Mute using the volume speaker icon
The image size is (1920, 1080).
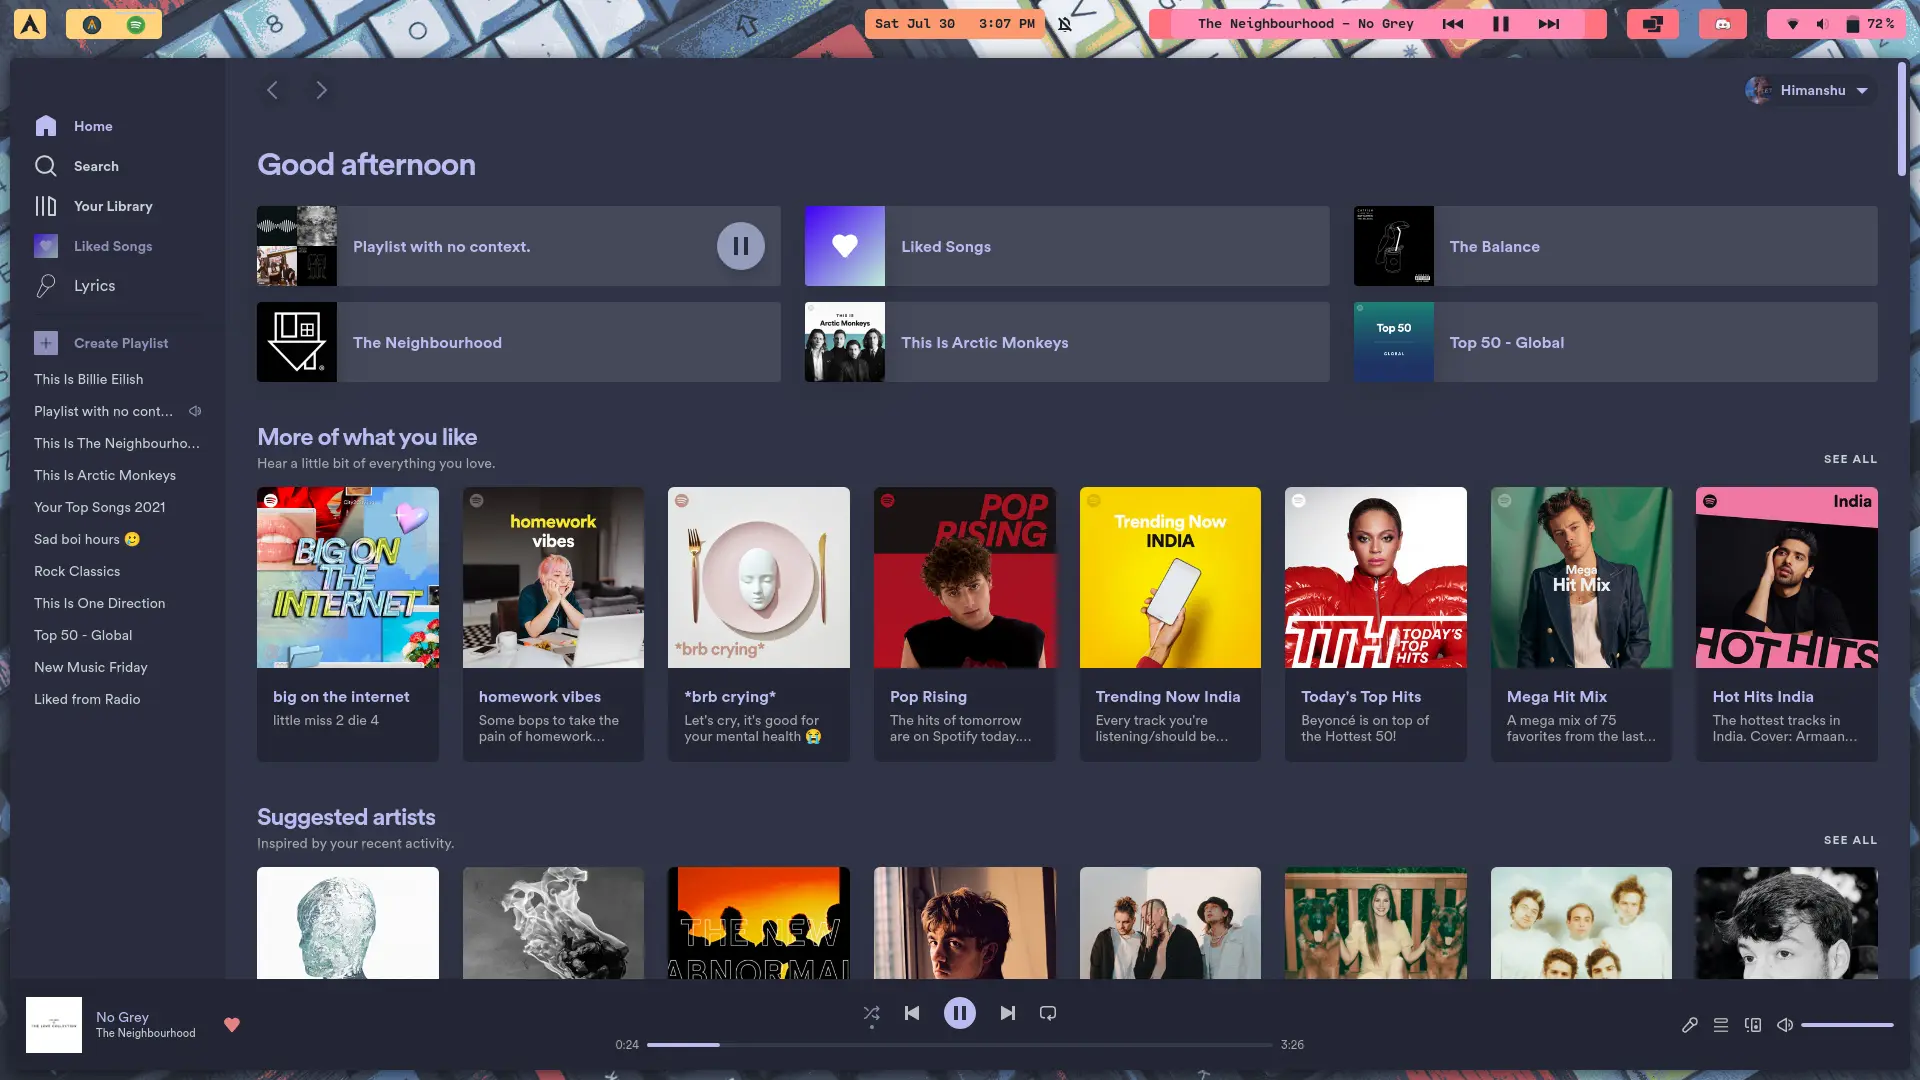tap(1785, 1025)
